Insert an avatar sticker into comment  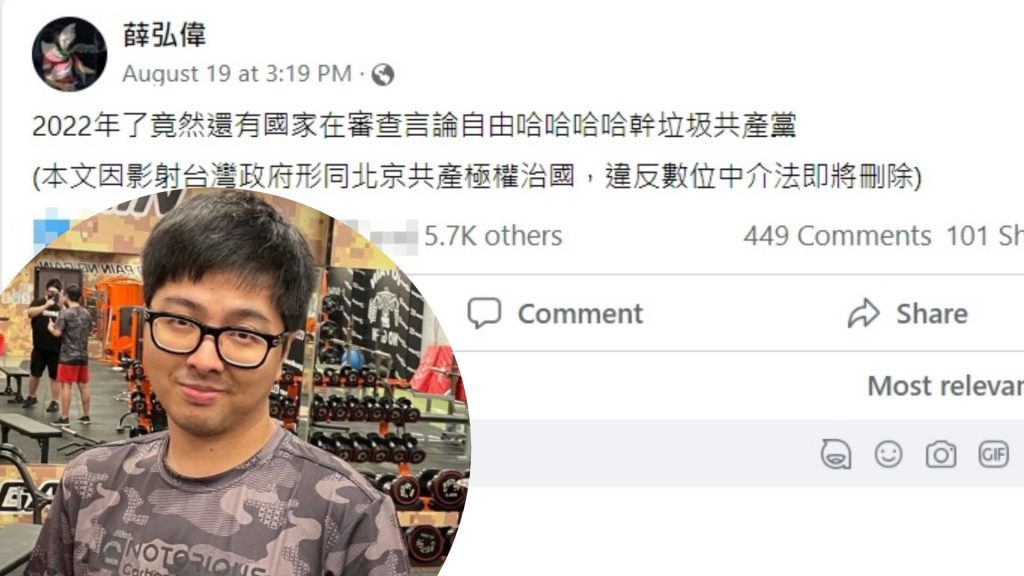836,453
